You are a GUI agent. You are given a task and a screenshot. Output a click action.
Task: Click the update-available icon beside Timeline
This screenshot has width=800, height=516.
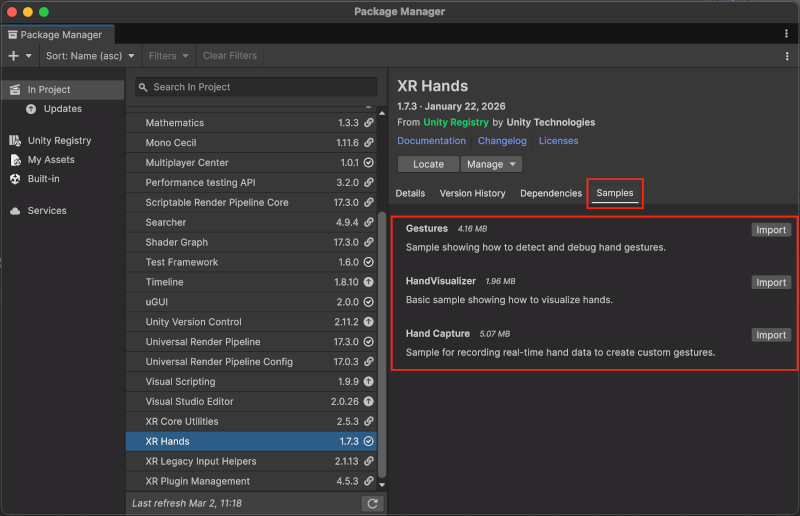coord(368,282)
